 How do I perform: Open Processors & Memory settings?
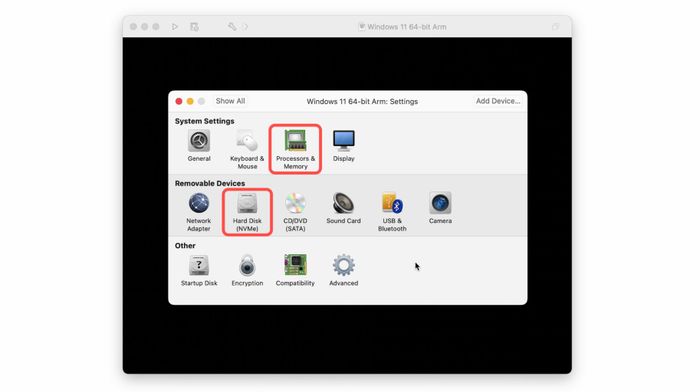(x=295, y=150)
